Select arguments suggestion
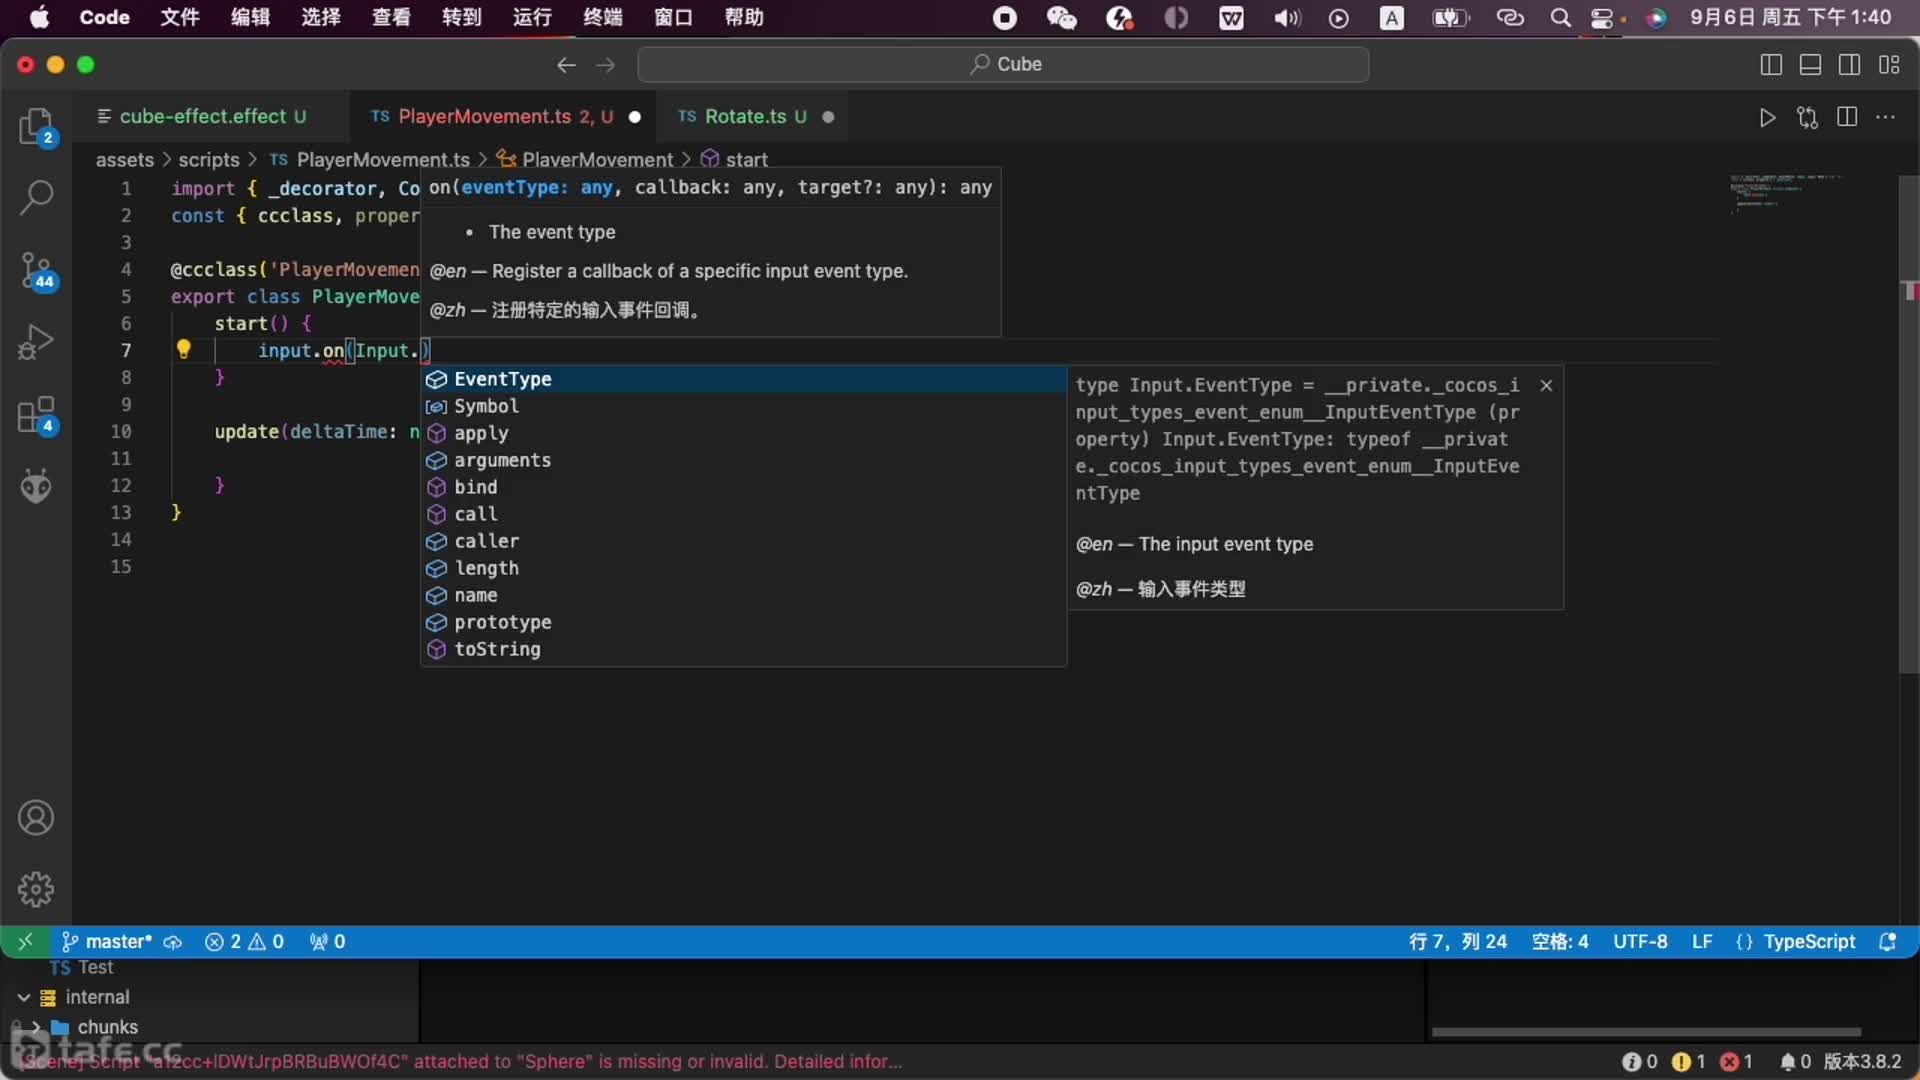The height and width of the screenshot is (1080, 1920). (743, 460)
